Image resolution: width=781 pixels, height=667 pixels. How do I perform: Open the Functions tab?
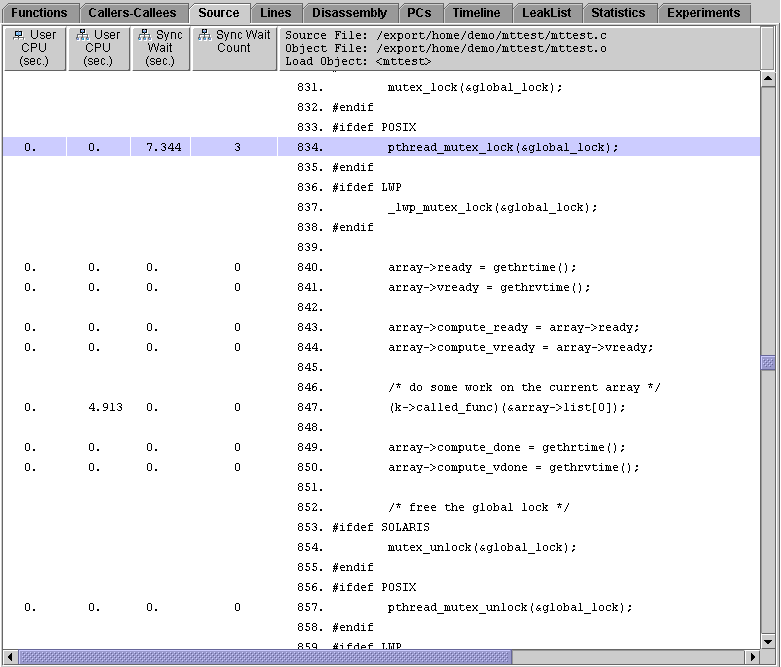[39, 13]
